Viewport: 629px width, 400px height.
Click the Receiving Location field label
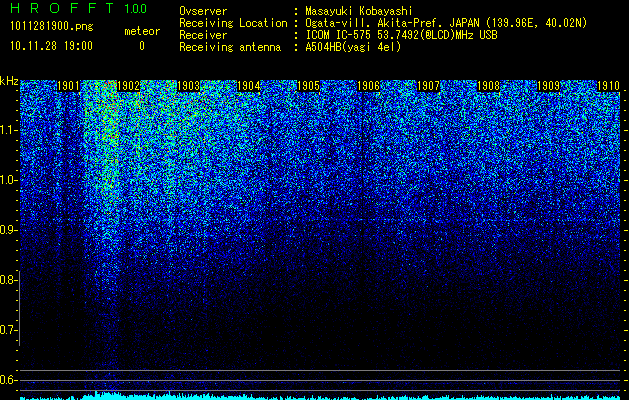coord(233,23)
